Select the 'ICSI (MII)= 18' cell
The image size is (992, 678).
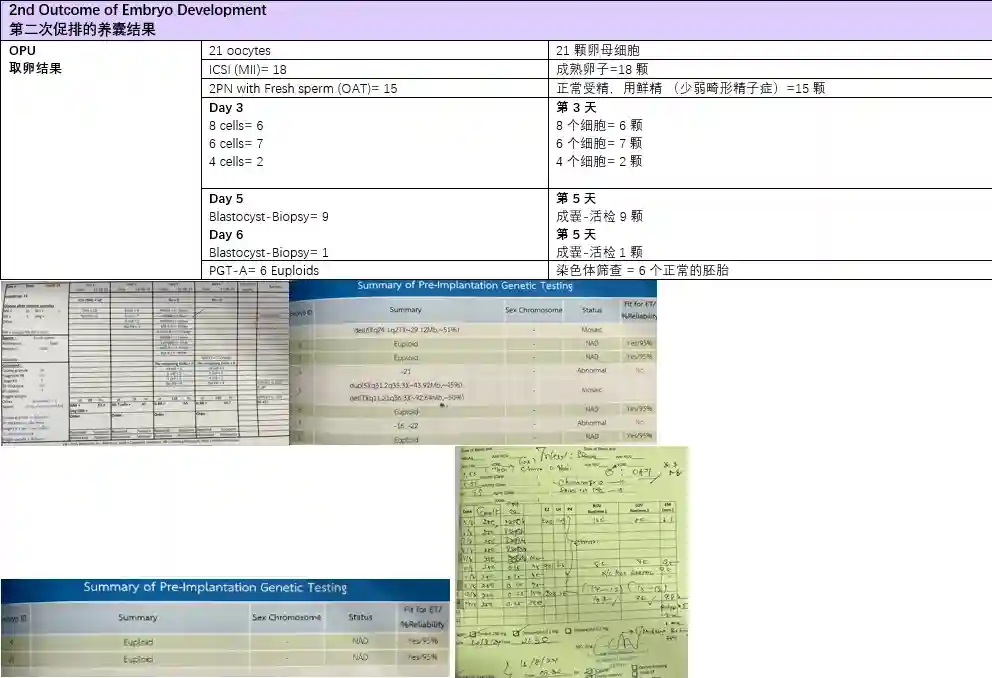click(247, 70)
